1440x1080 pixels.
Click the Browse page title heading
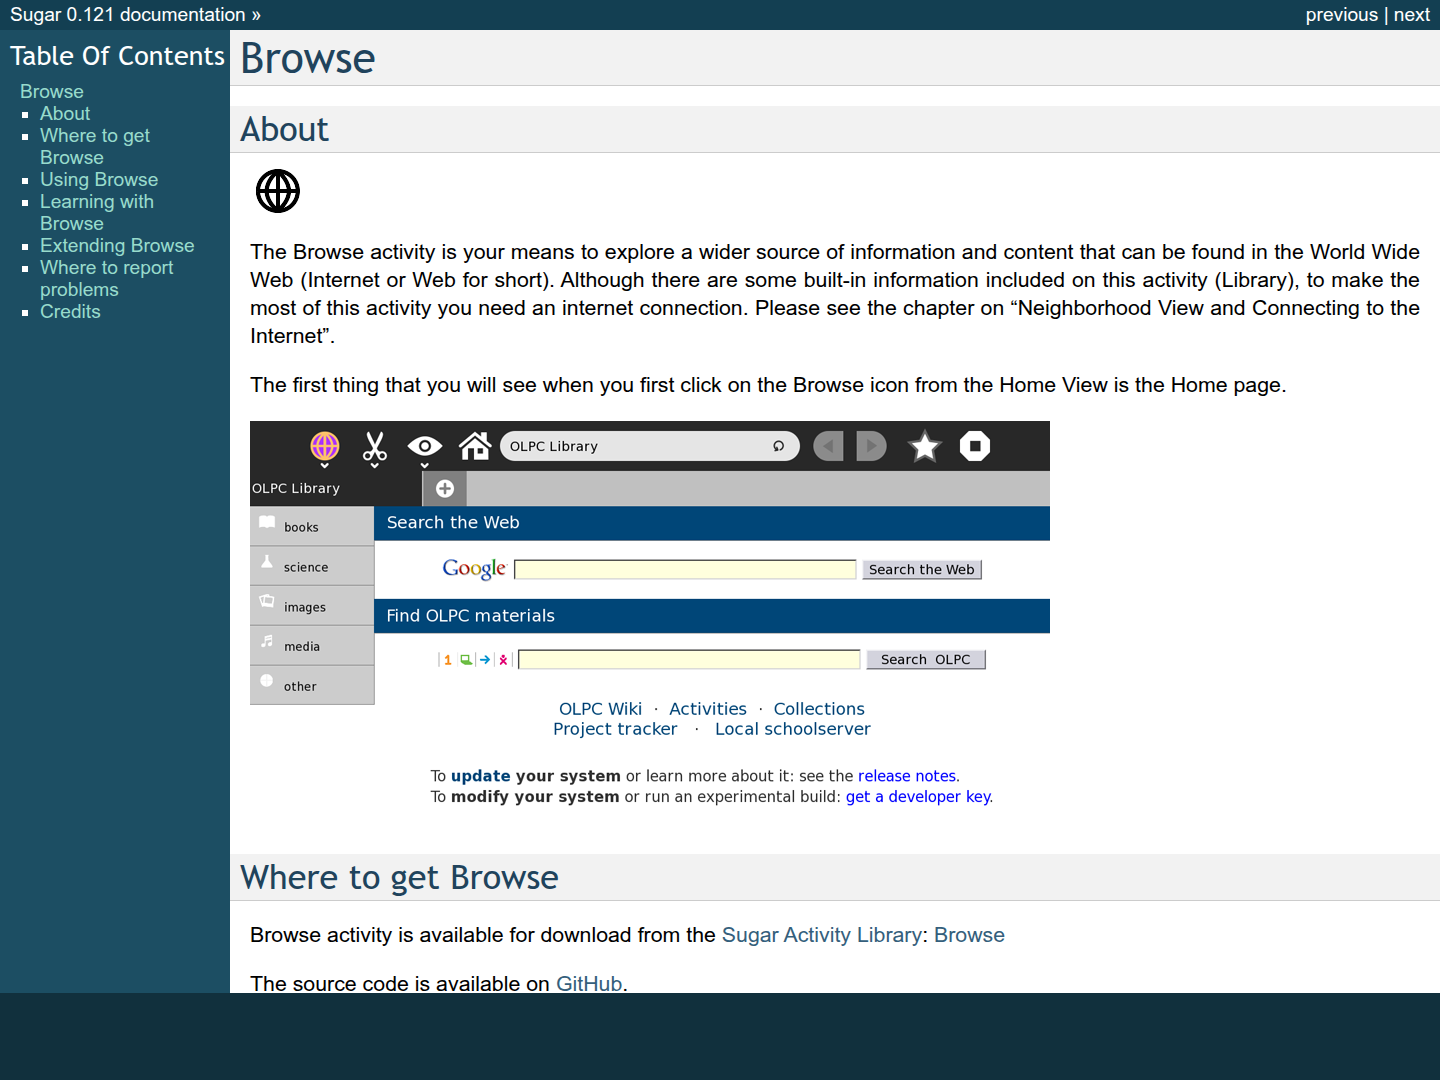tap(308, 58)
